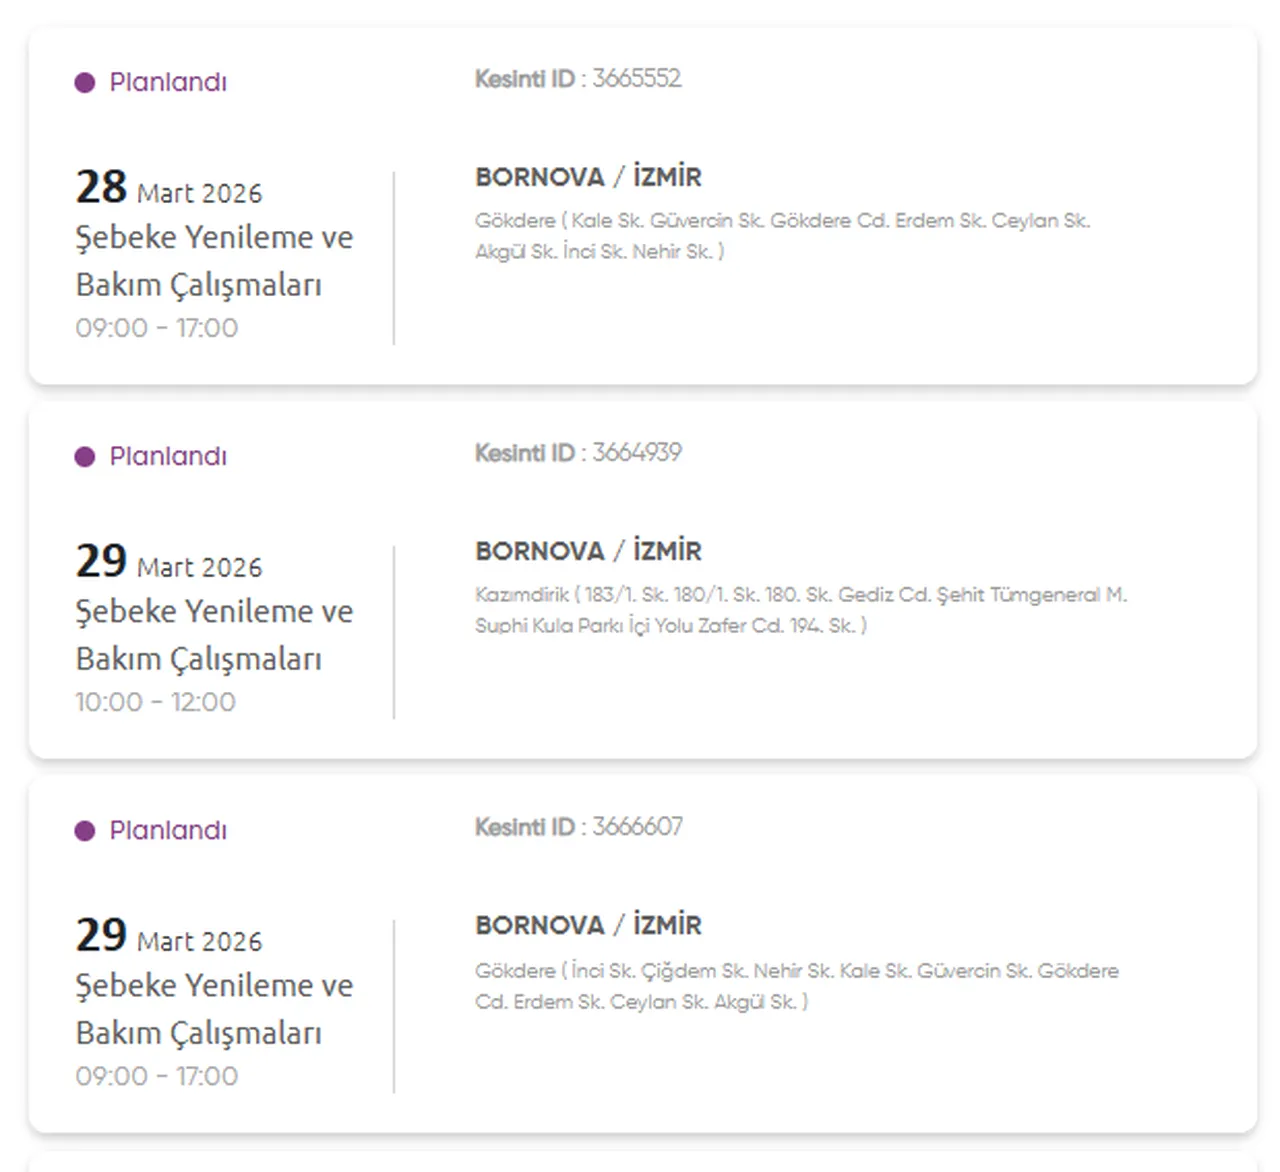1280x1172 pixels.
Task: Click the Planlandı label on outage 3665552 card
Action: (x=168, y=83)
